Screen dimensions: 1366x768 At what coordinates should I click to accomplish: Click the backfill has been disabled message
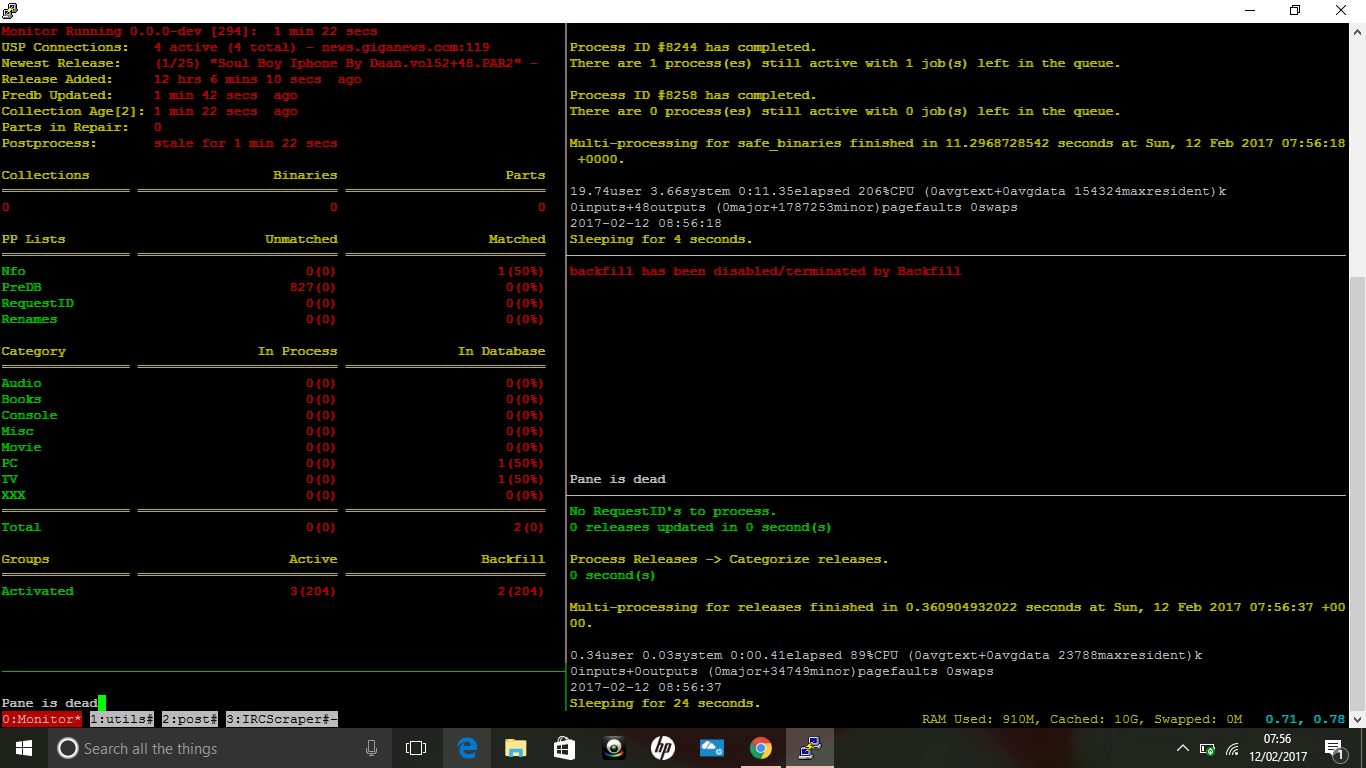tap(765, 271)
